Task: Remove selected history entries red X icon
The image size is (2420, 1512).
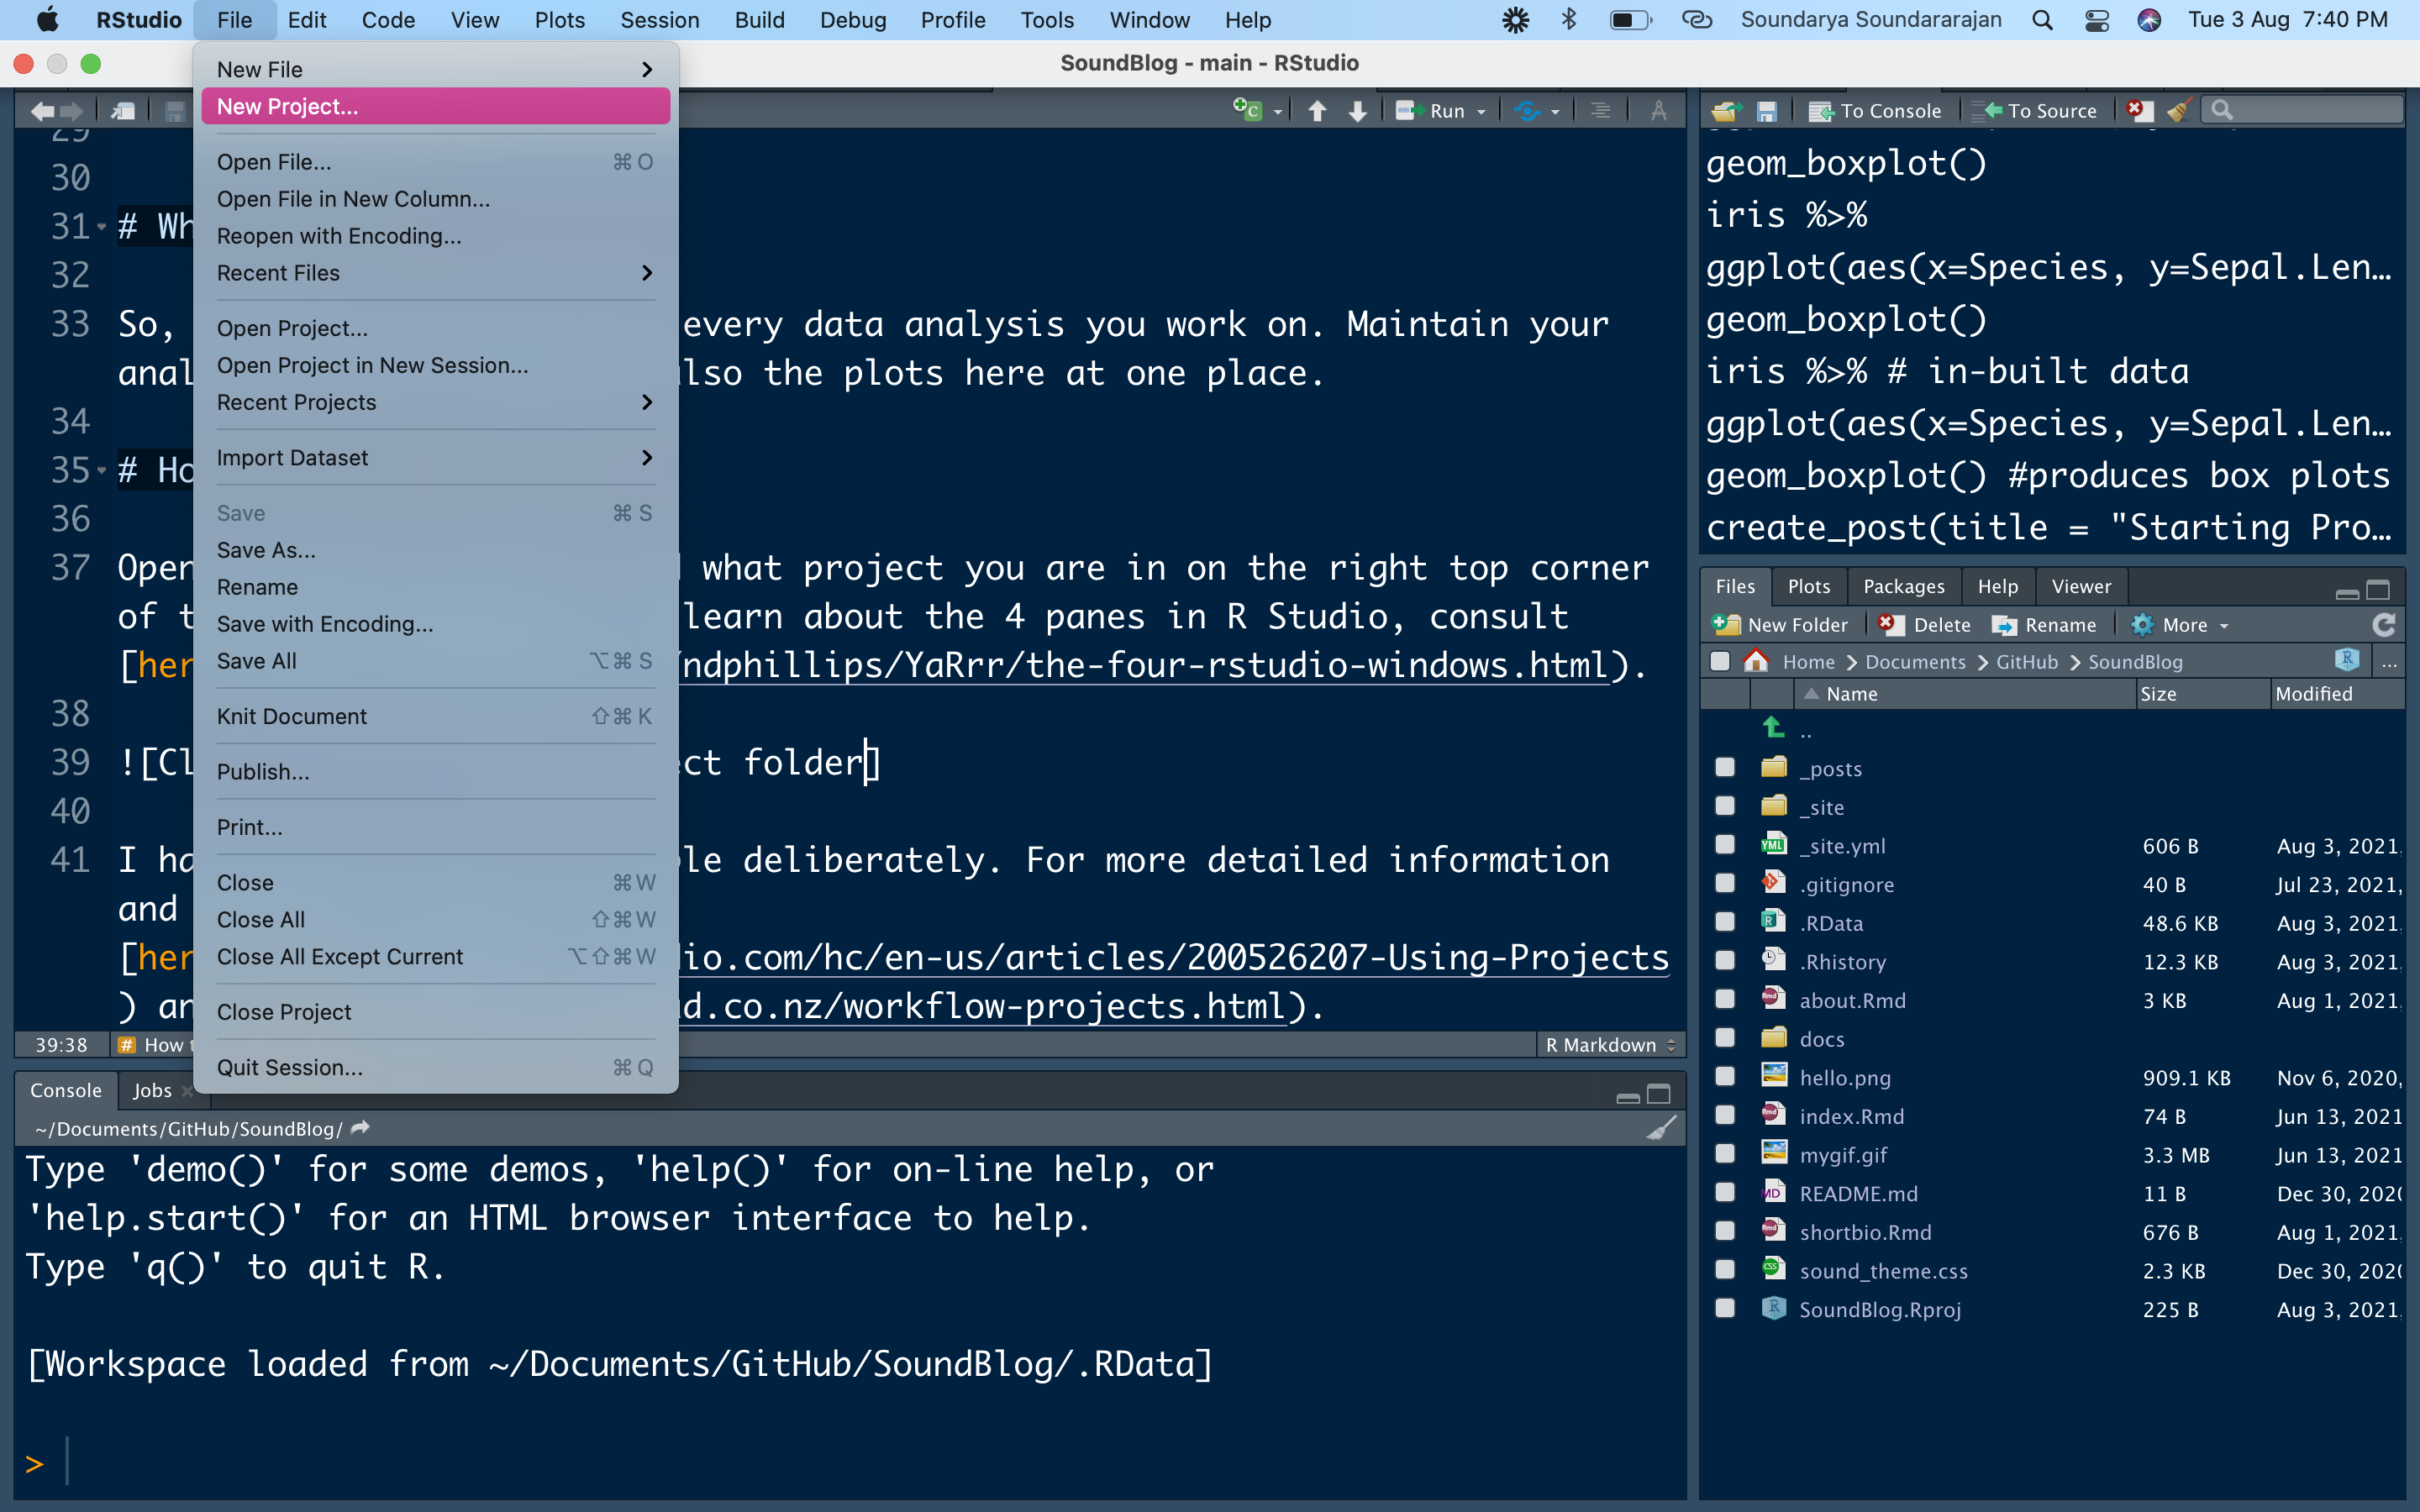Action: coord(2138,110)
